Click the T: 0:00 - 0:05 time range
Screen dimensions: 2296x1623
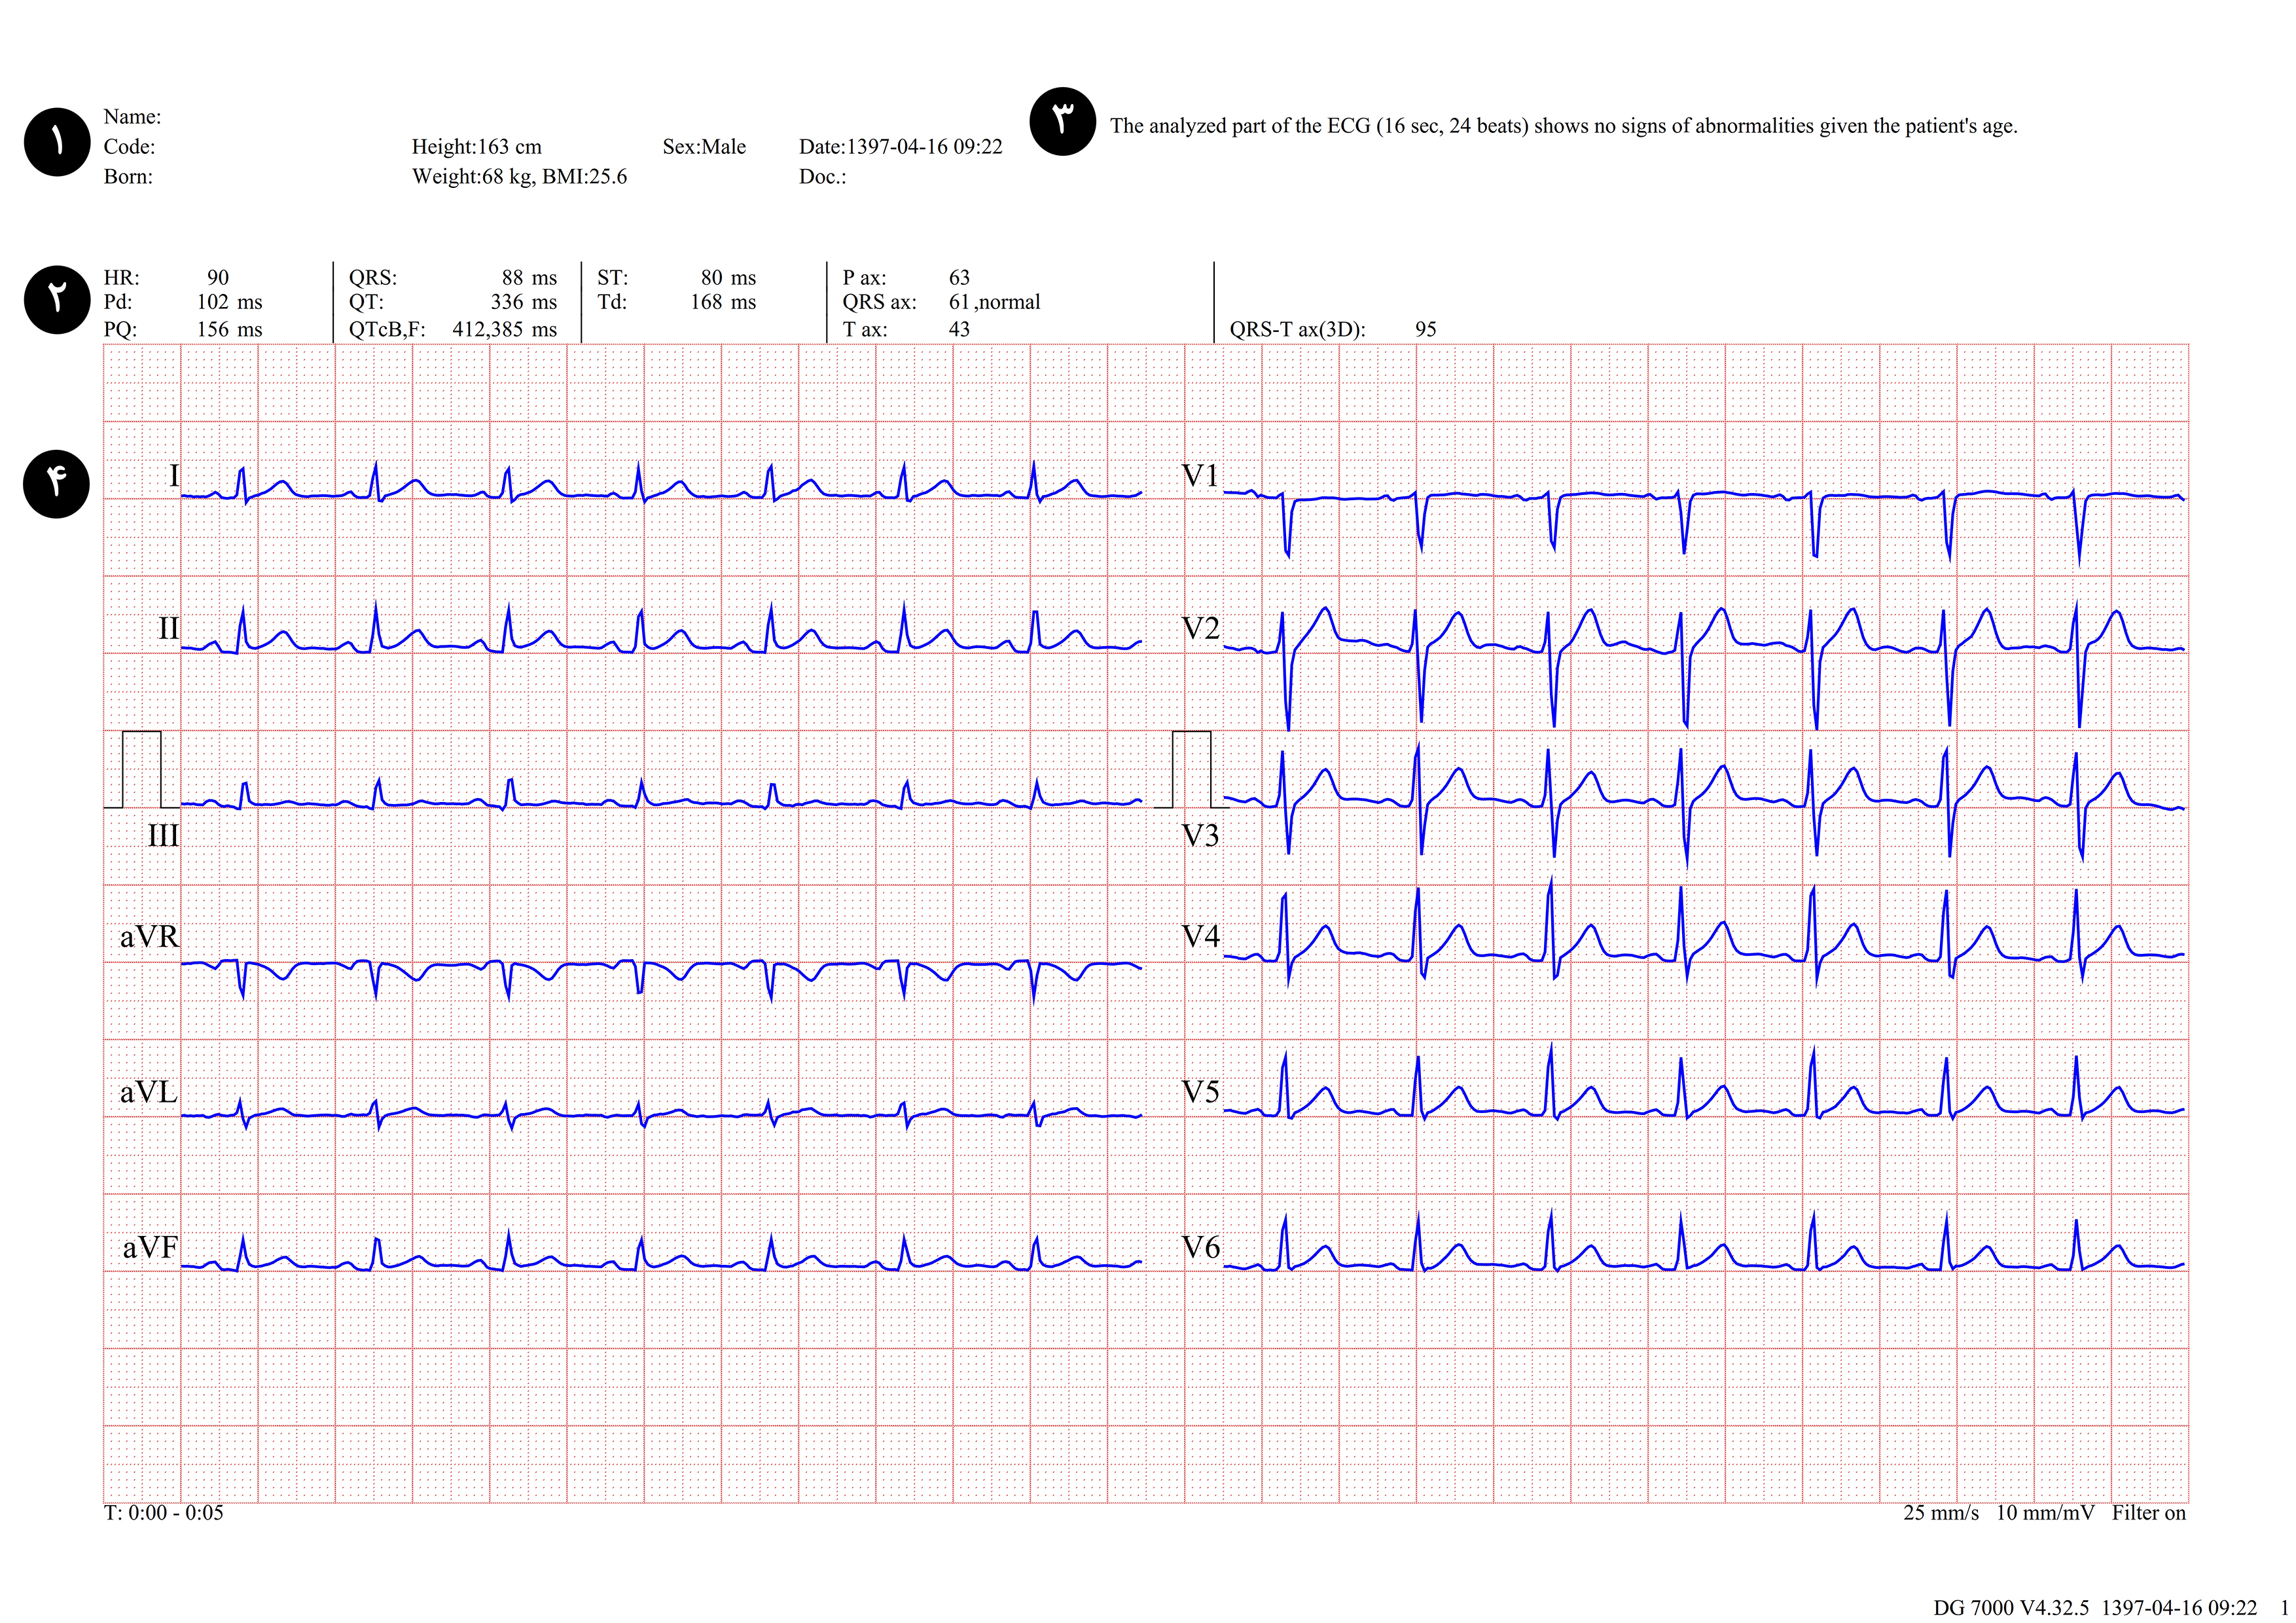point(163,1513)
